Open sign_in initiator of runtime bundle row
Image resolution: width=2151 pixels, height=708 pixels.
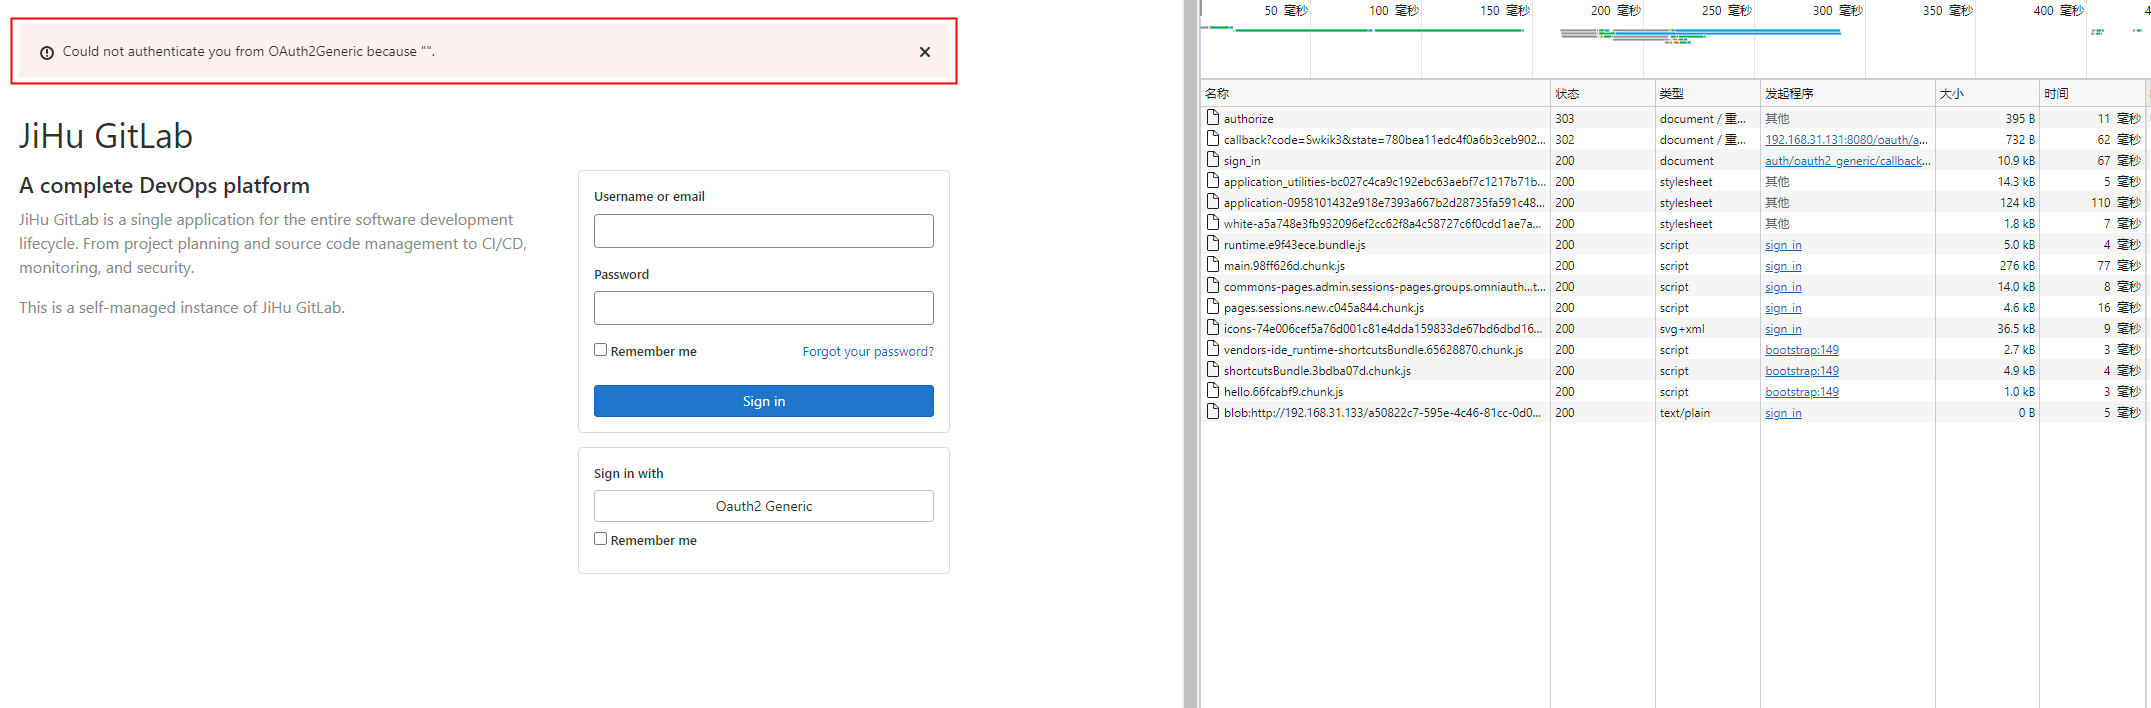[x=1783, y=245]
